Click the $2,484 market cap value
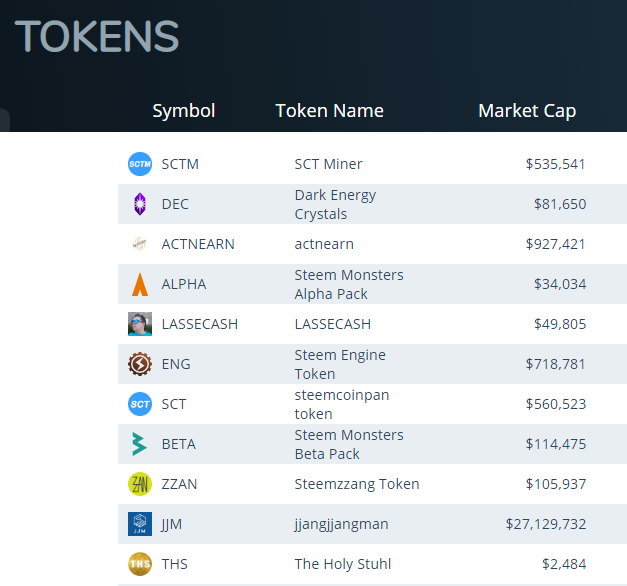 click(x=564, y=564)
